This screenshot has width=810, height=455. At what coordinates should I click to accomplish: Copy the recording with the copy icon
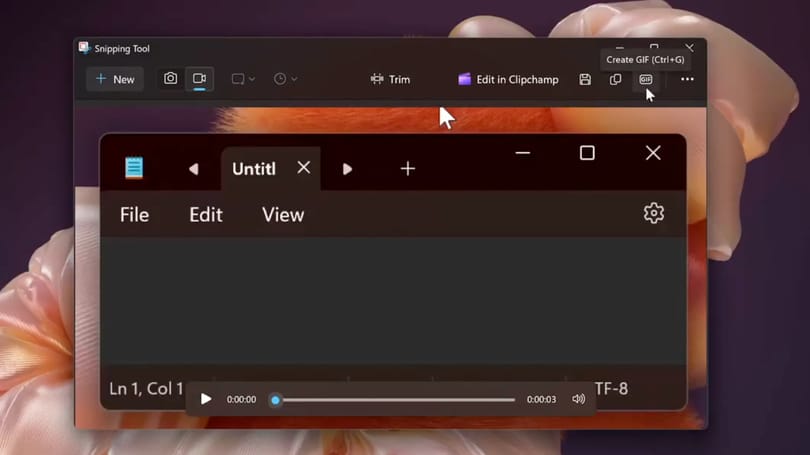click(615, 79)
